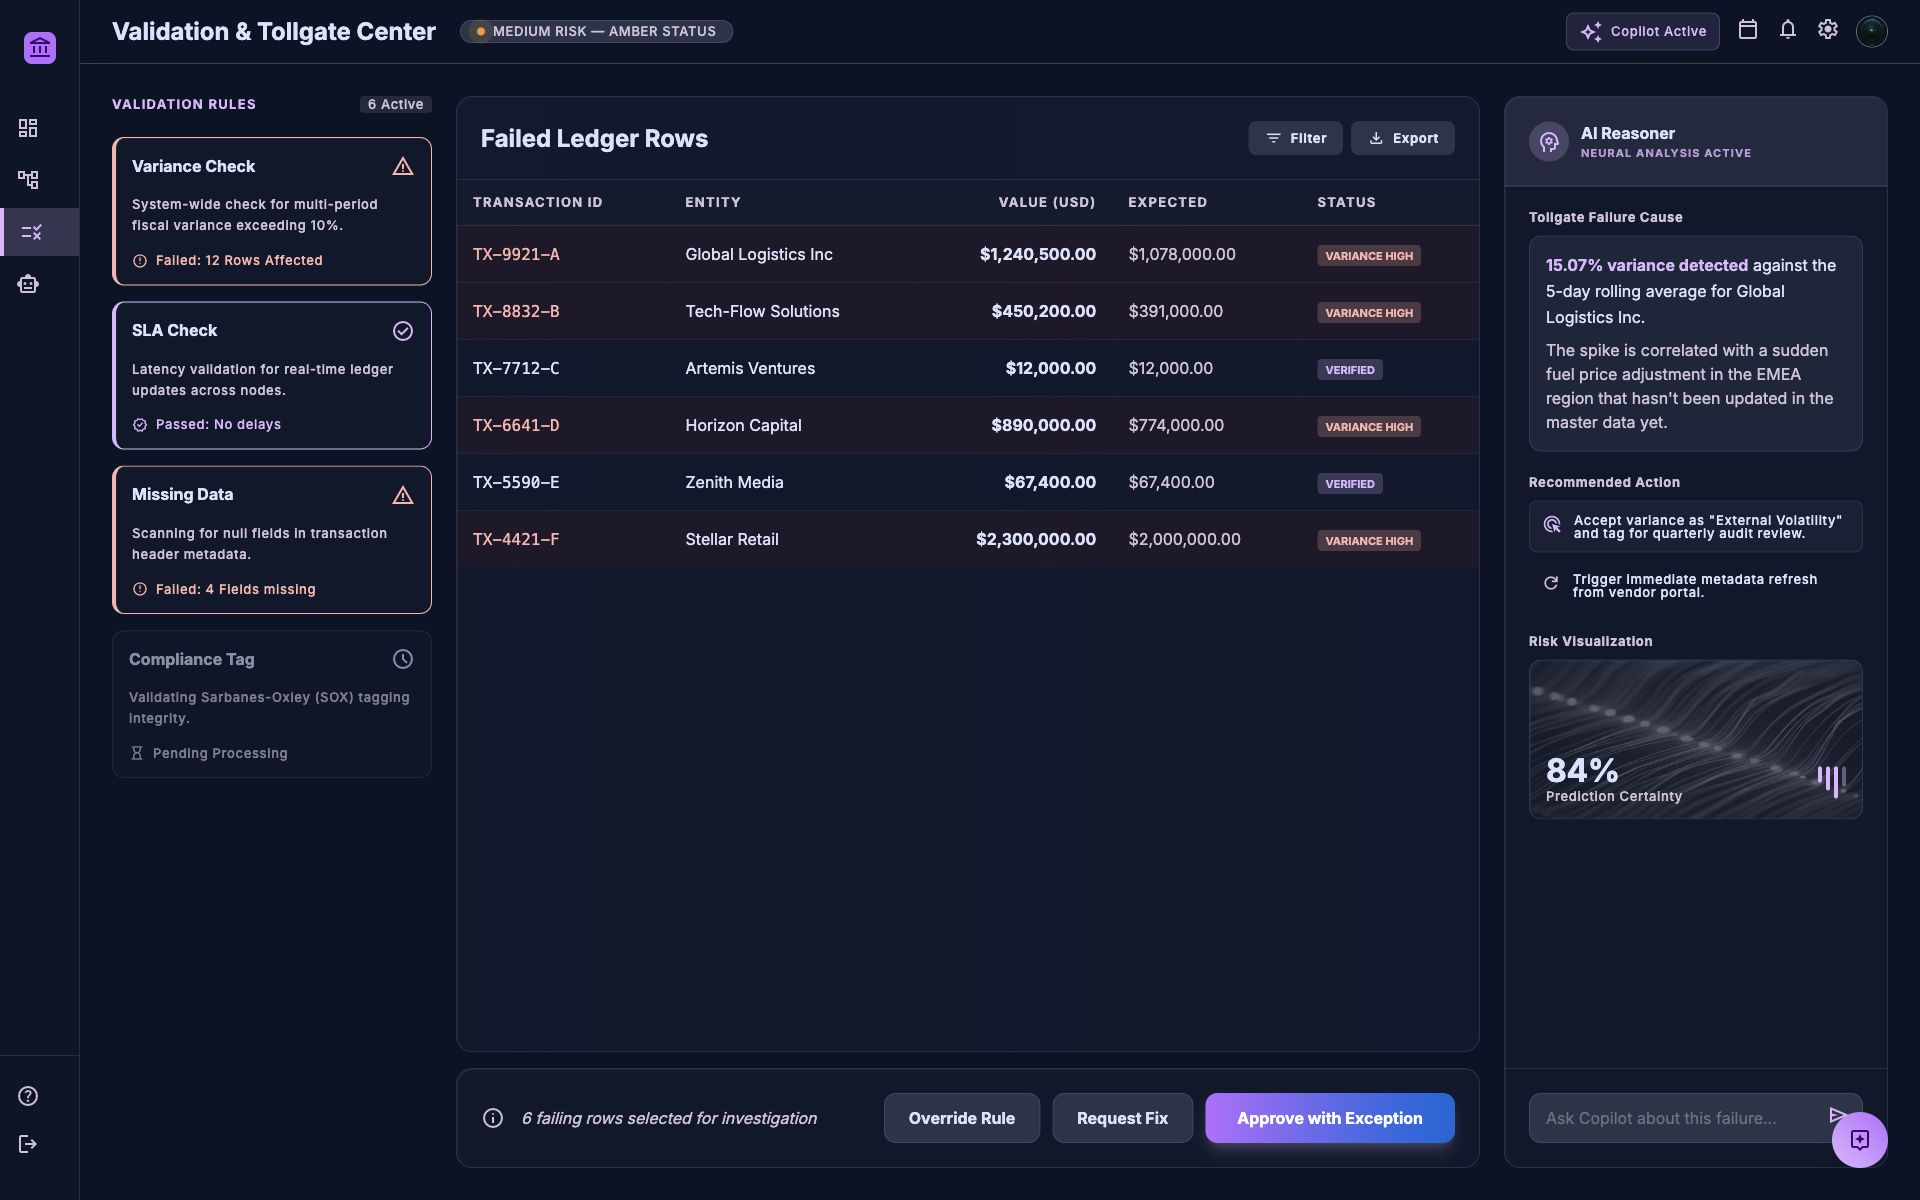Click Medium Risk Amber Status badge
Screen dimensions: 1920x1200
596,31
